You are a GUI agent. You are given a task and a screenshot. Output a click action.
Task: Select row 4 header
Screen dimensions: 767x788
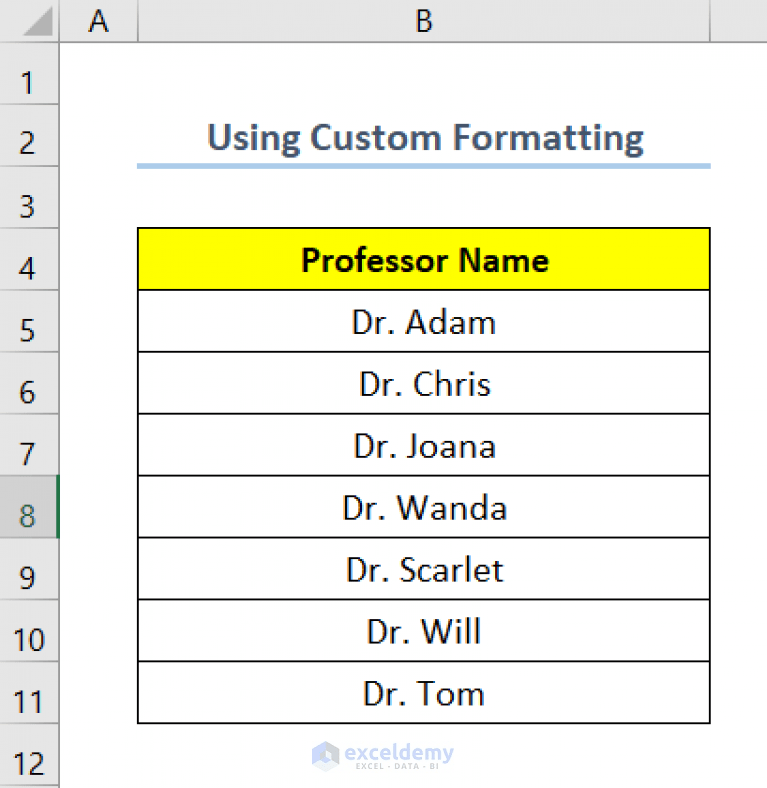[29, 259]
